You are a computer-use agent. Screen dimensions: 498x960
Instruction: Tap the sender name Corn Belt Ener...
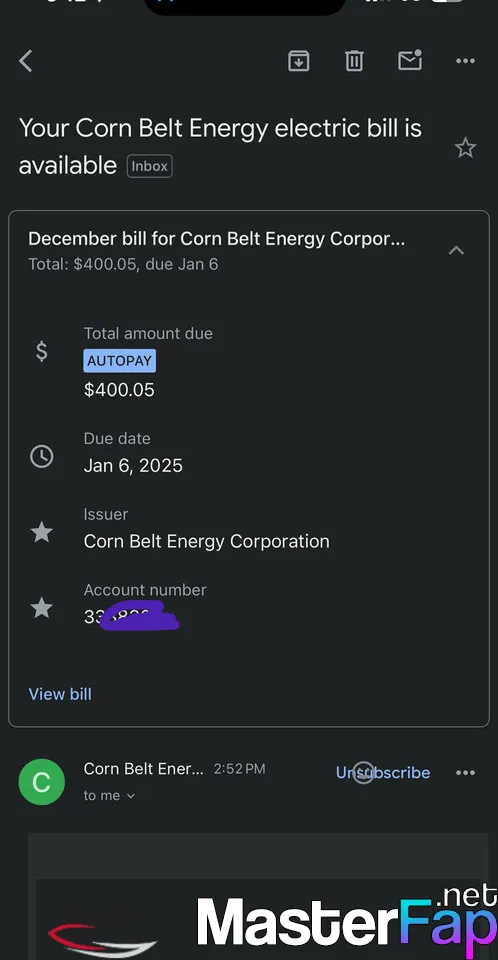[143, 768]
